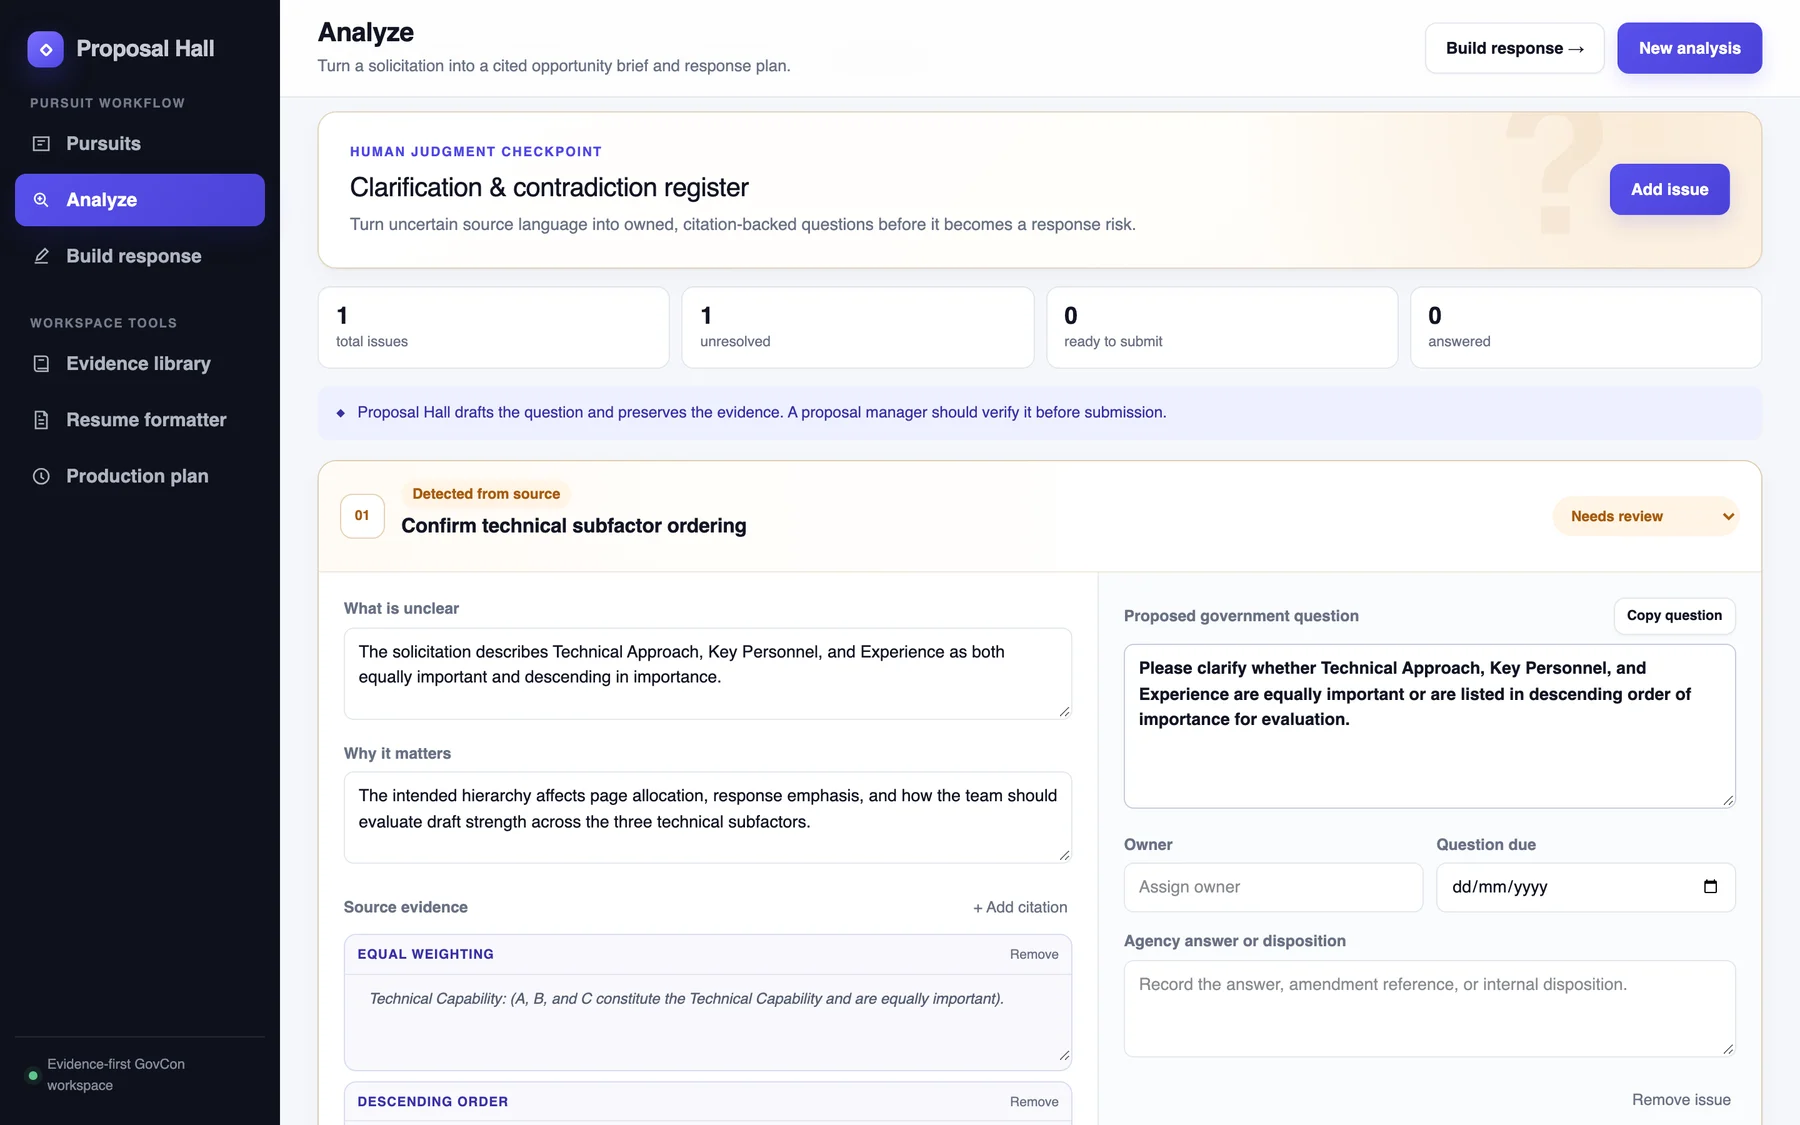
Task: Click the unresolved count card
Action: (x=858, y=328)
